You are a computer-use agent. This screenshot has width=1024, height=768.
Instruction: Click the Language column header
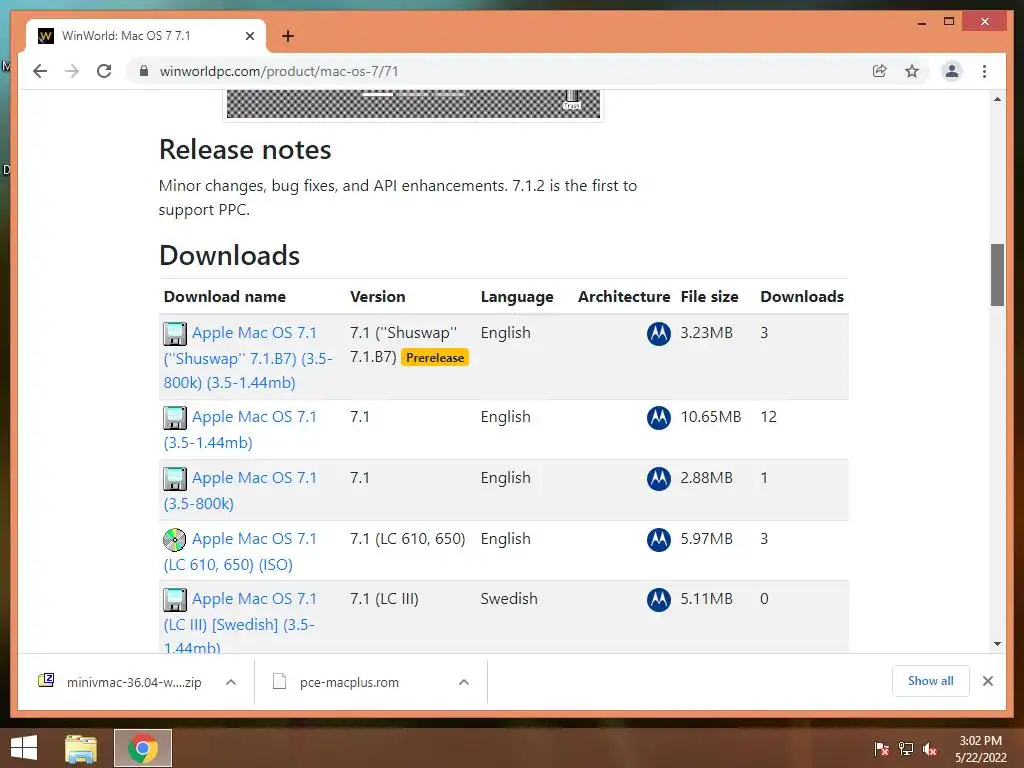pyautogui.click(x=517, y=296)
